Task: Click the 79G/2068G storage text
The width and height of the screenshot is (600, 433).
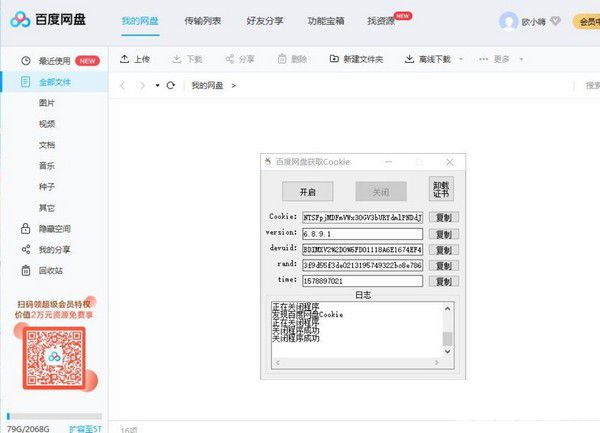Action: click(28, 429)
